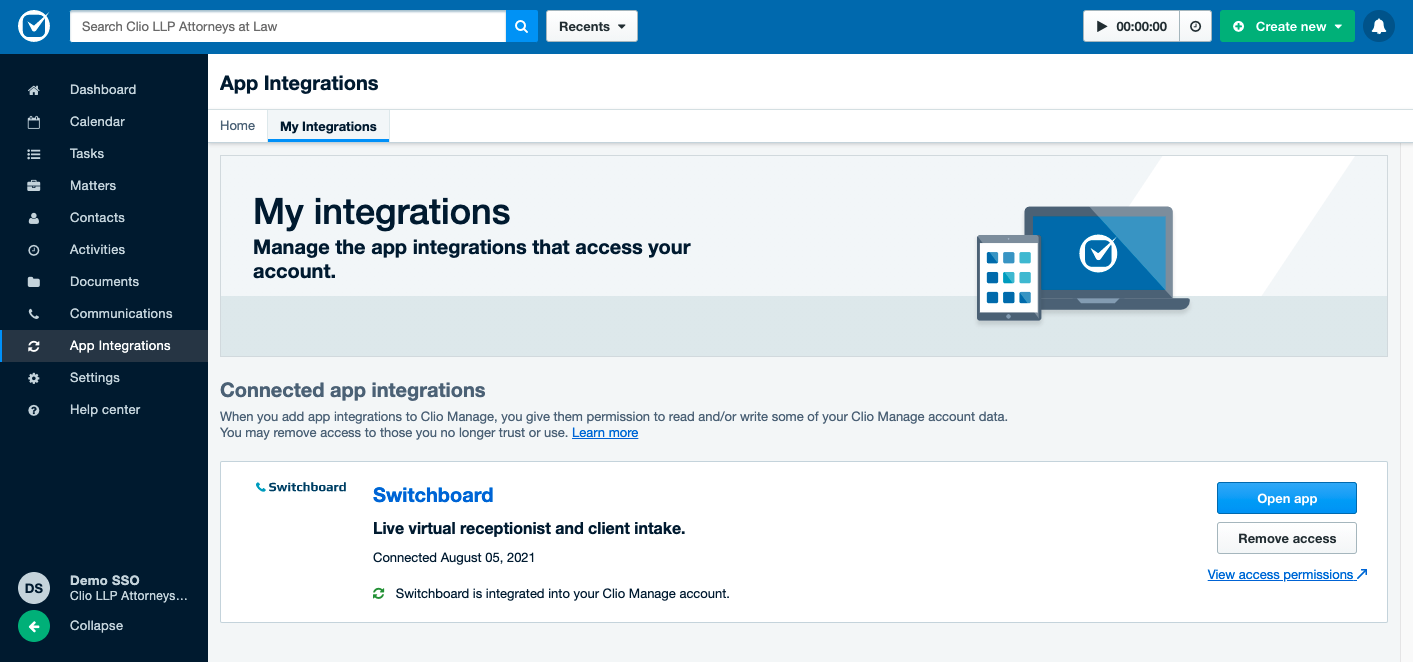The width and height of the screenshot is (1413, 662).
Task: Open Settings from sidebar
Action: pos(104,378)
